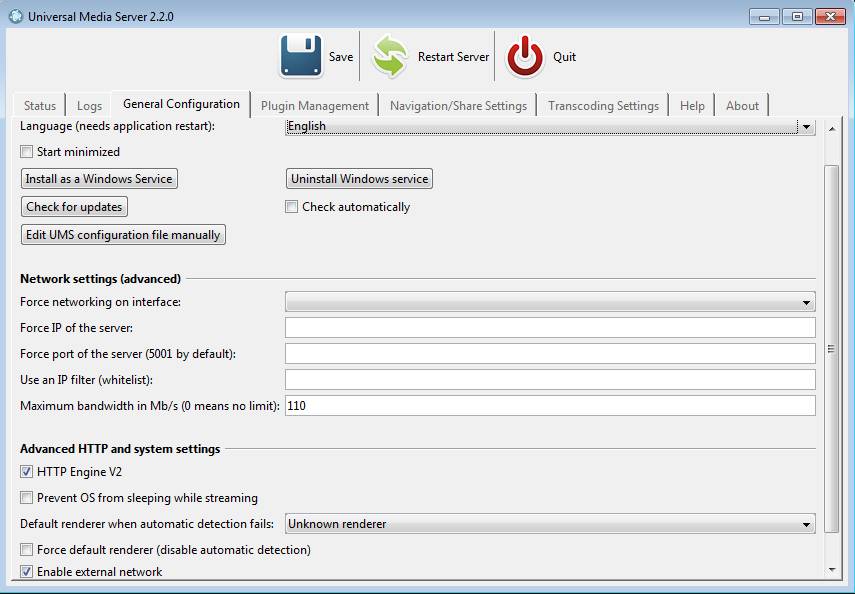Click the Use an IP filter whitelist field
Viewport: 855px width, 594px height.
(x=550, y=380)
